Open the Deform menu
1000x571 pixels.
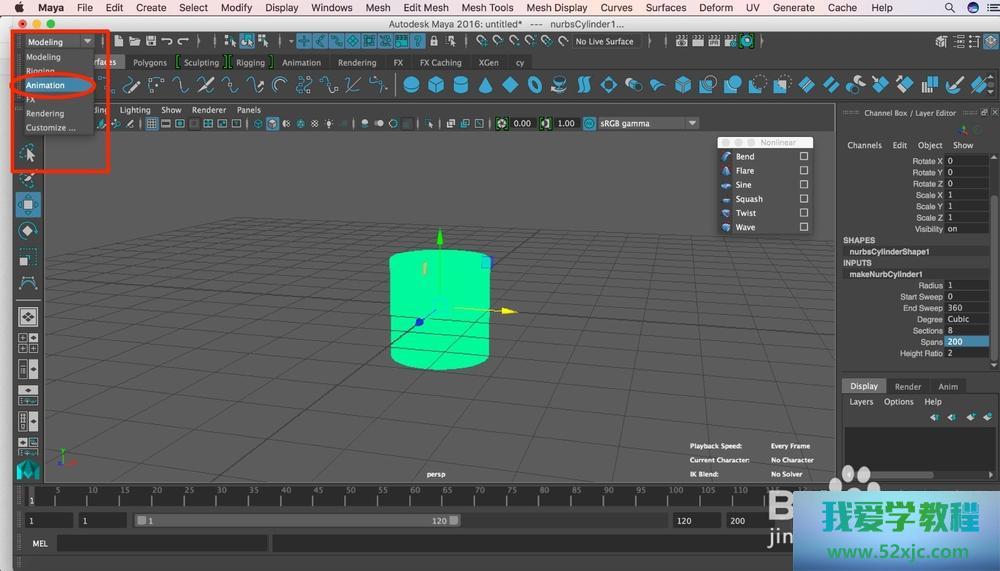(x=715, y=8)
